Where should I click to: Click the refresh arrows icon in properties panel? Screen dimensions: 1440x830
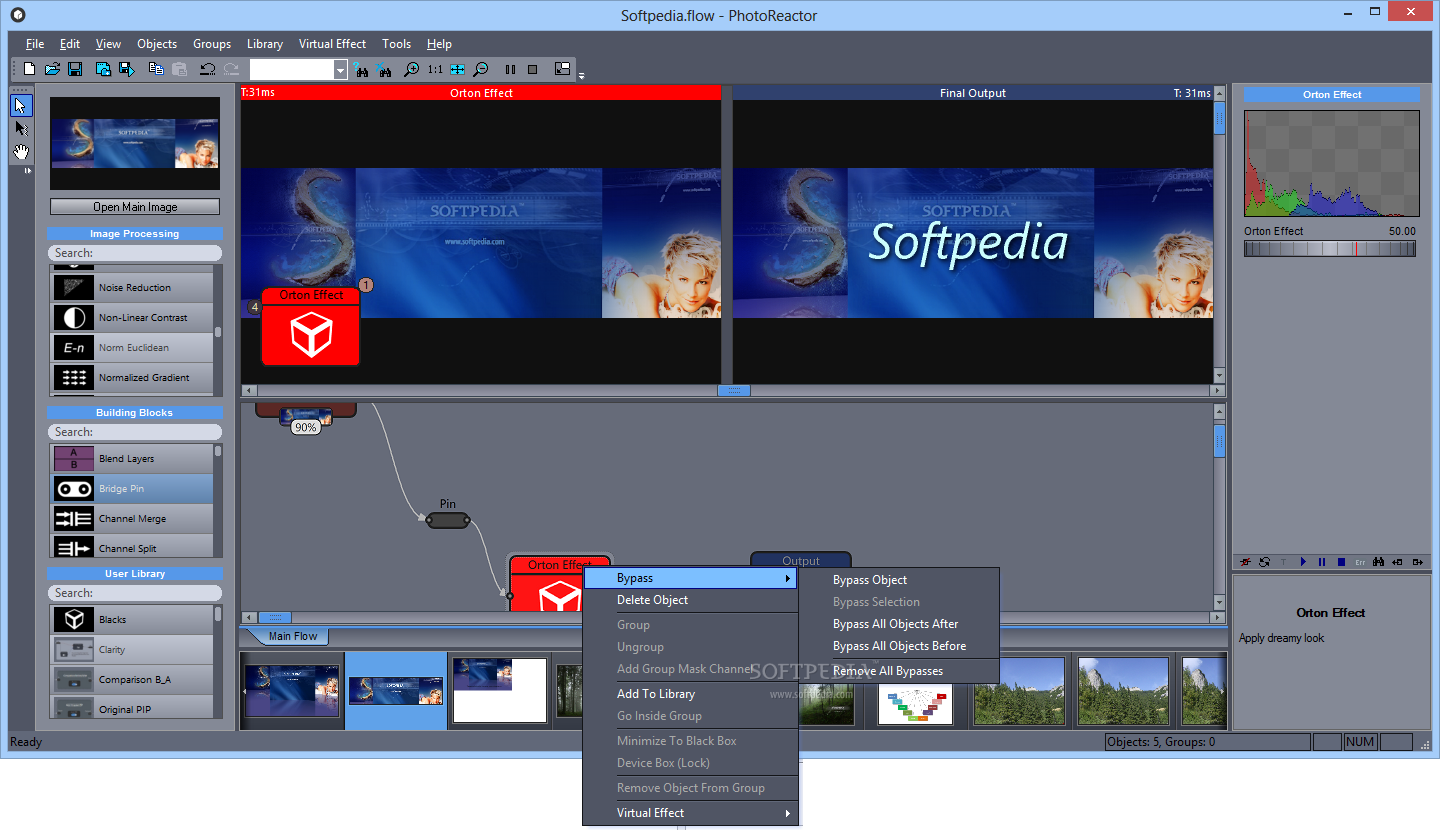coord(1265,562)
